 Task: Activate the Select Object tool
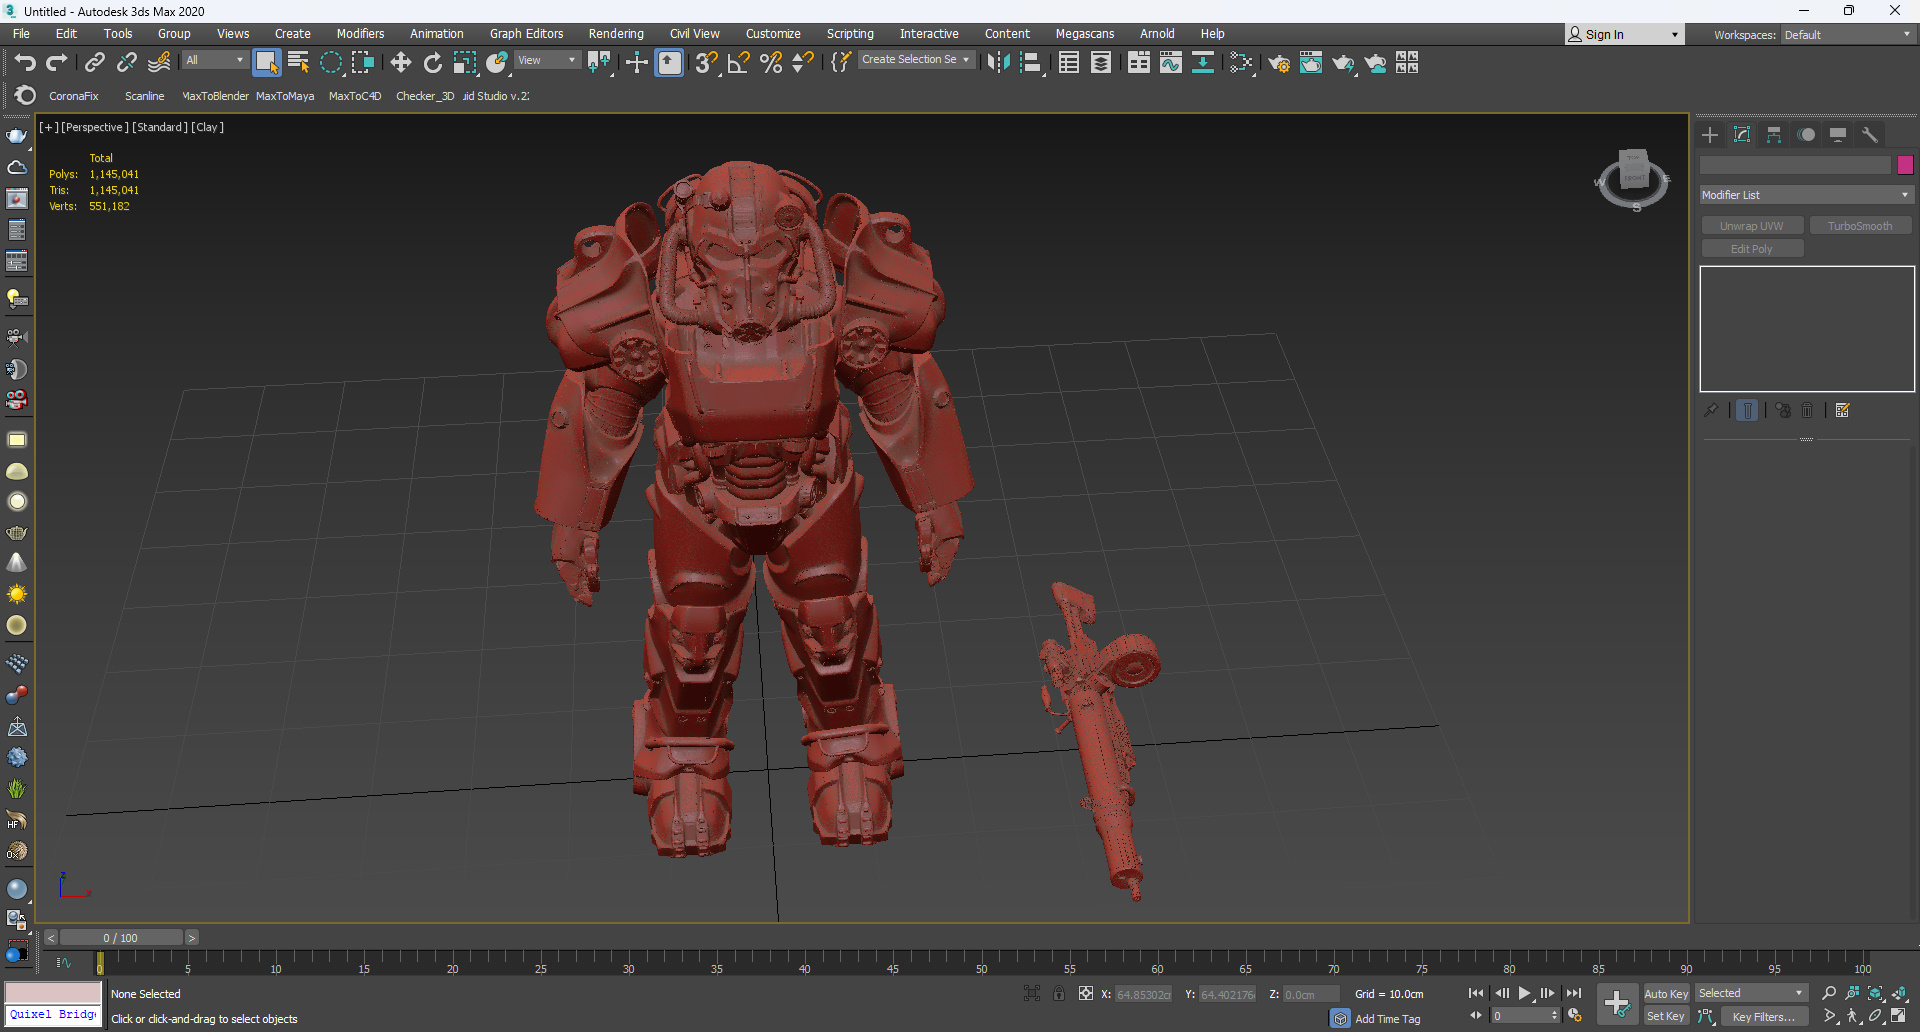266,63
